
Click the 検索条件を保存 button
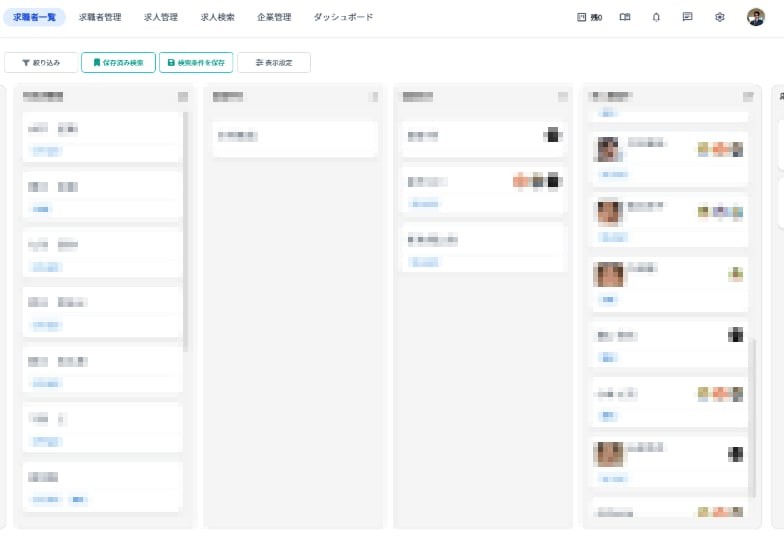196,62
